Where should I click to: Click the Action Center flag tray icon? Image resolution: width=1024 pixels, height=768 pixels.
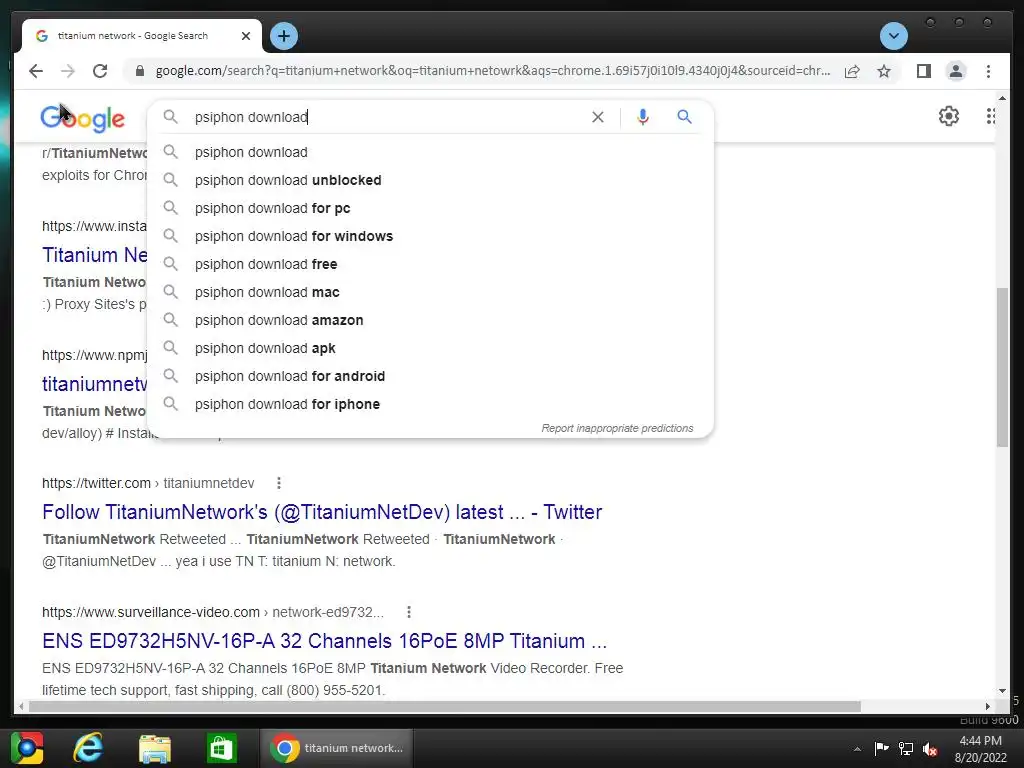pos(881,748)
